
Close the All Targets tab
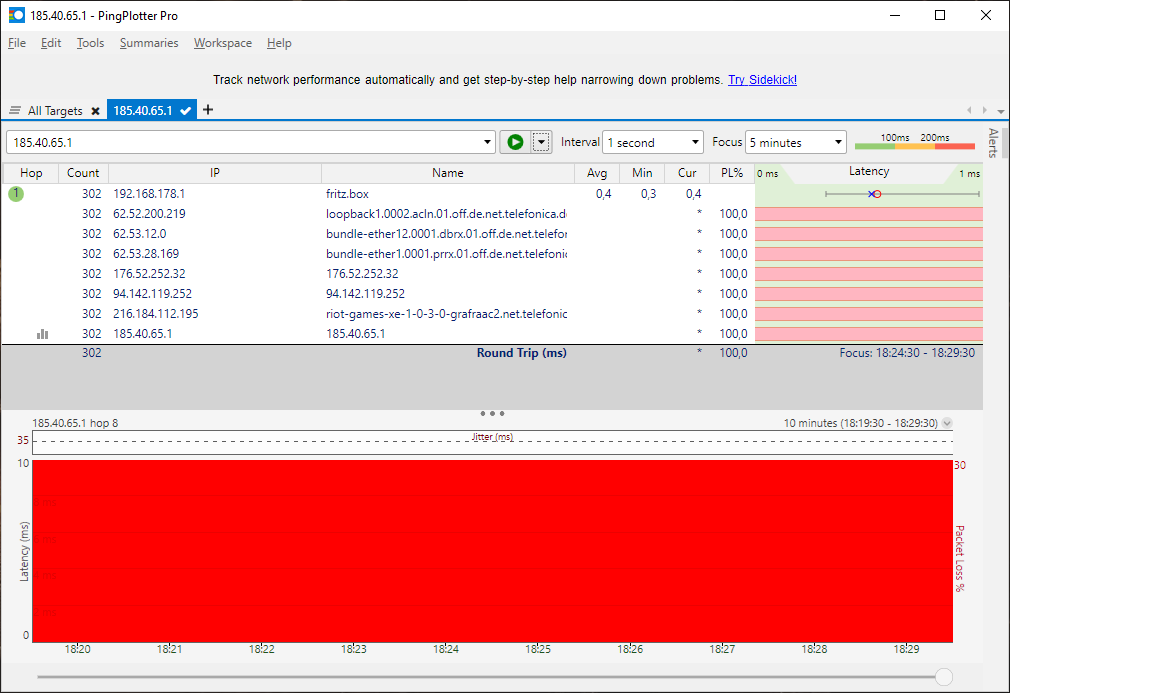96,111
